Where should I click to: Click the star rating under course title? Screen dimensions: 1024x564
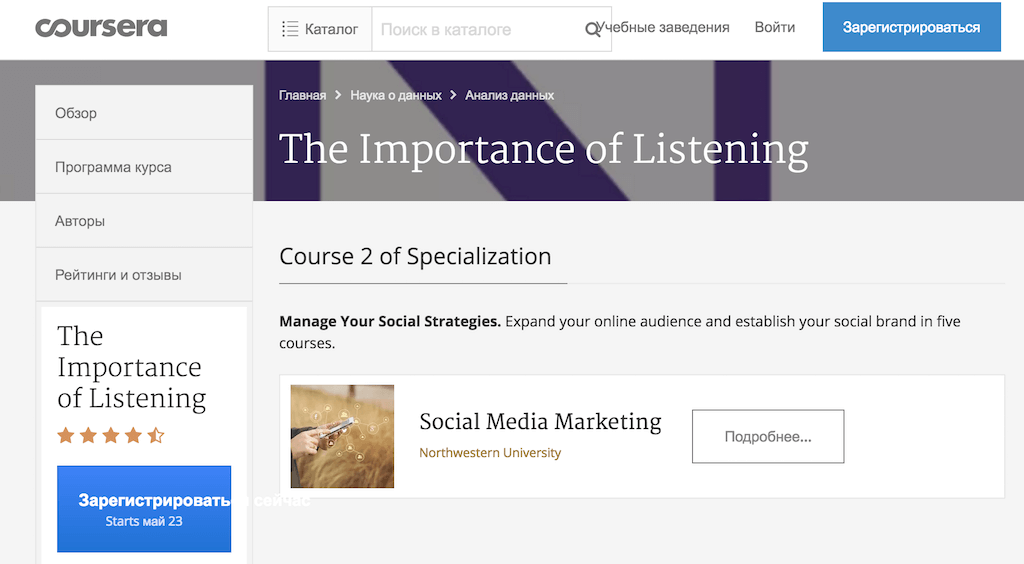click(x=111, y=435)
